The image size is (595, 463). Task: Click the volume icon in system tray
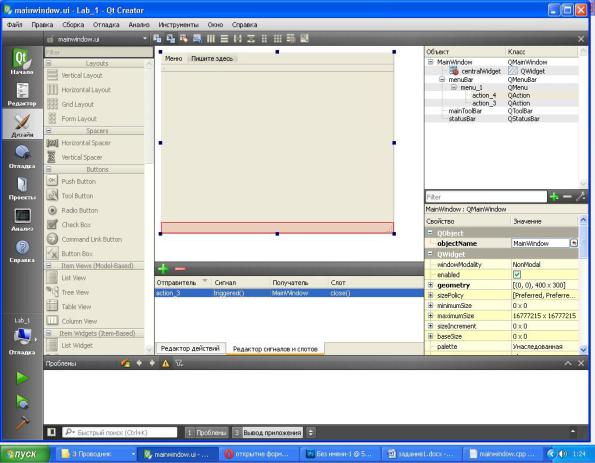coord(562,454)
